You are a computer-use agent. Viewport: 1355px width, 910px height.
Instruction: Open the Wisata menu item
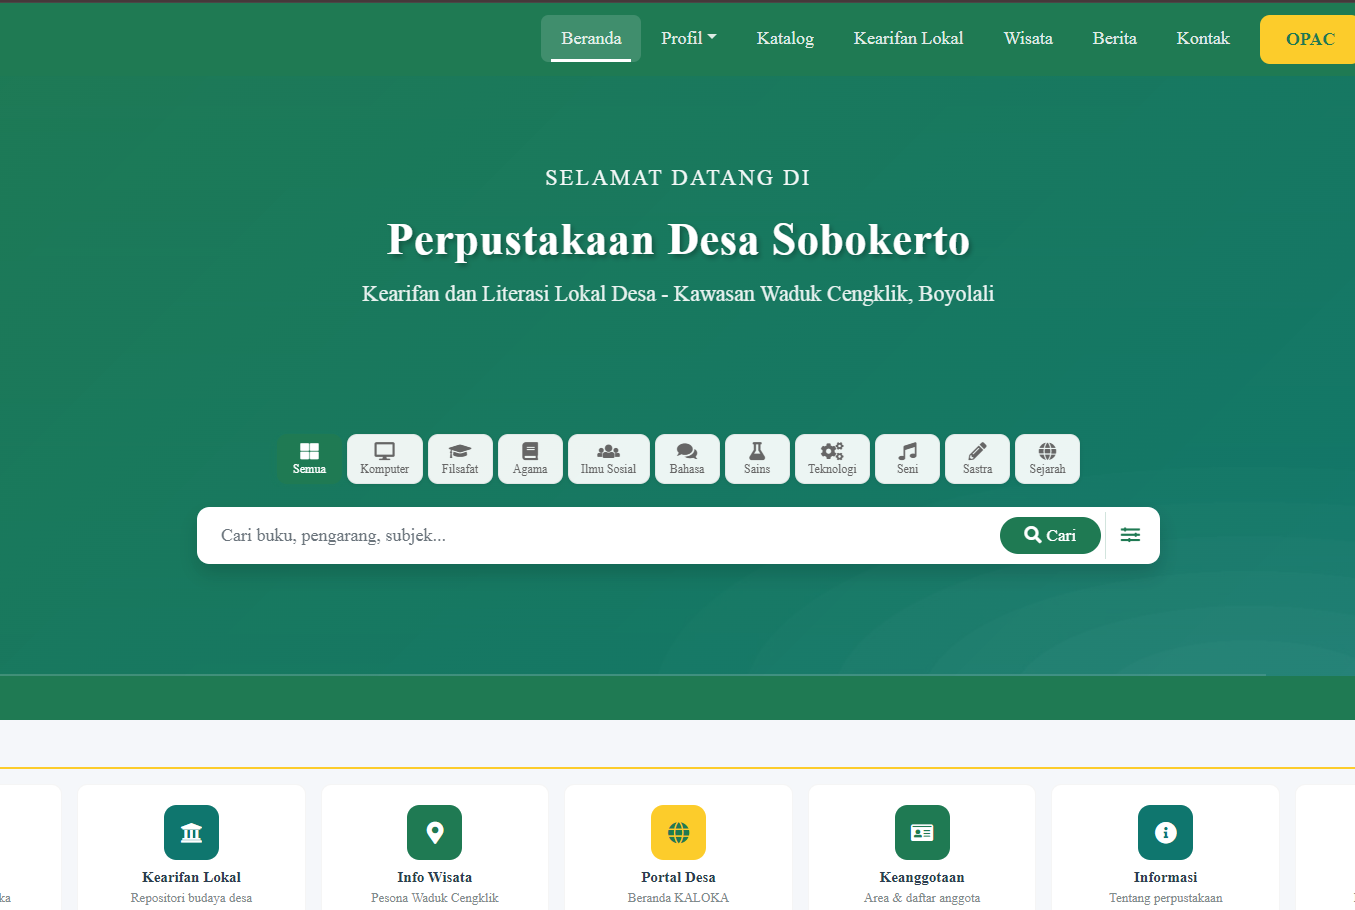point(1028,38)
